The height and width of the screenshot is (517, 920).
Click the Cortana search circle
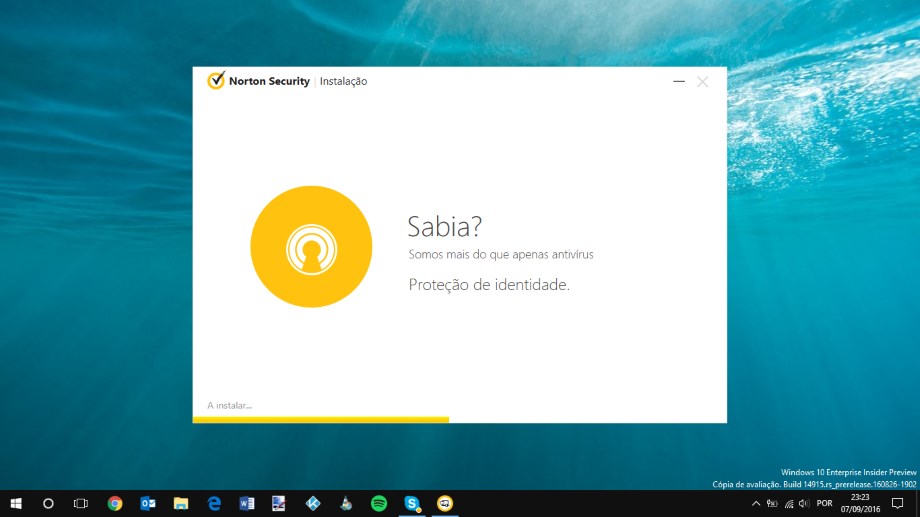point(48,503)
